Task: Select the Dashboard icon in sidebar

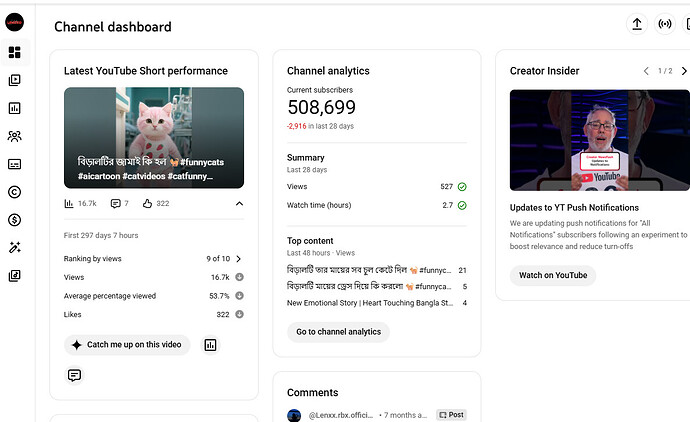Action: [x=15, y=52]
